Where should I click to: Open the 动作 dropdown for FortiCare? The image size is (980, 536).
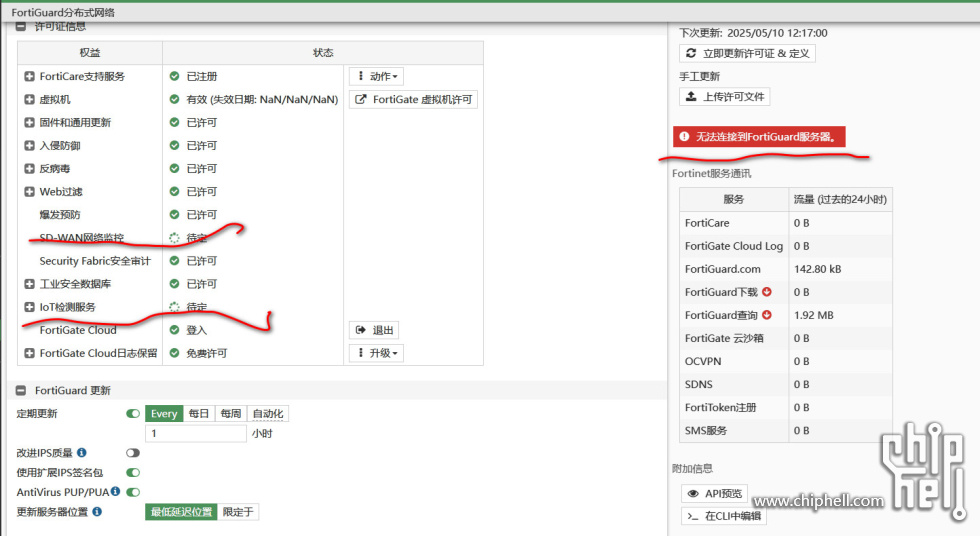(377, 76)
